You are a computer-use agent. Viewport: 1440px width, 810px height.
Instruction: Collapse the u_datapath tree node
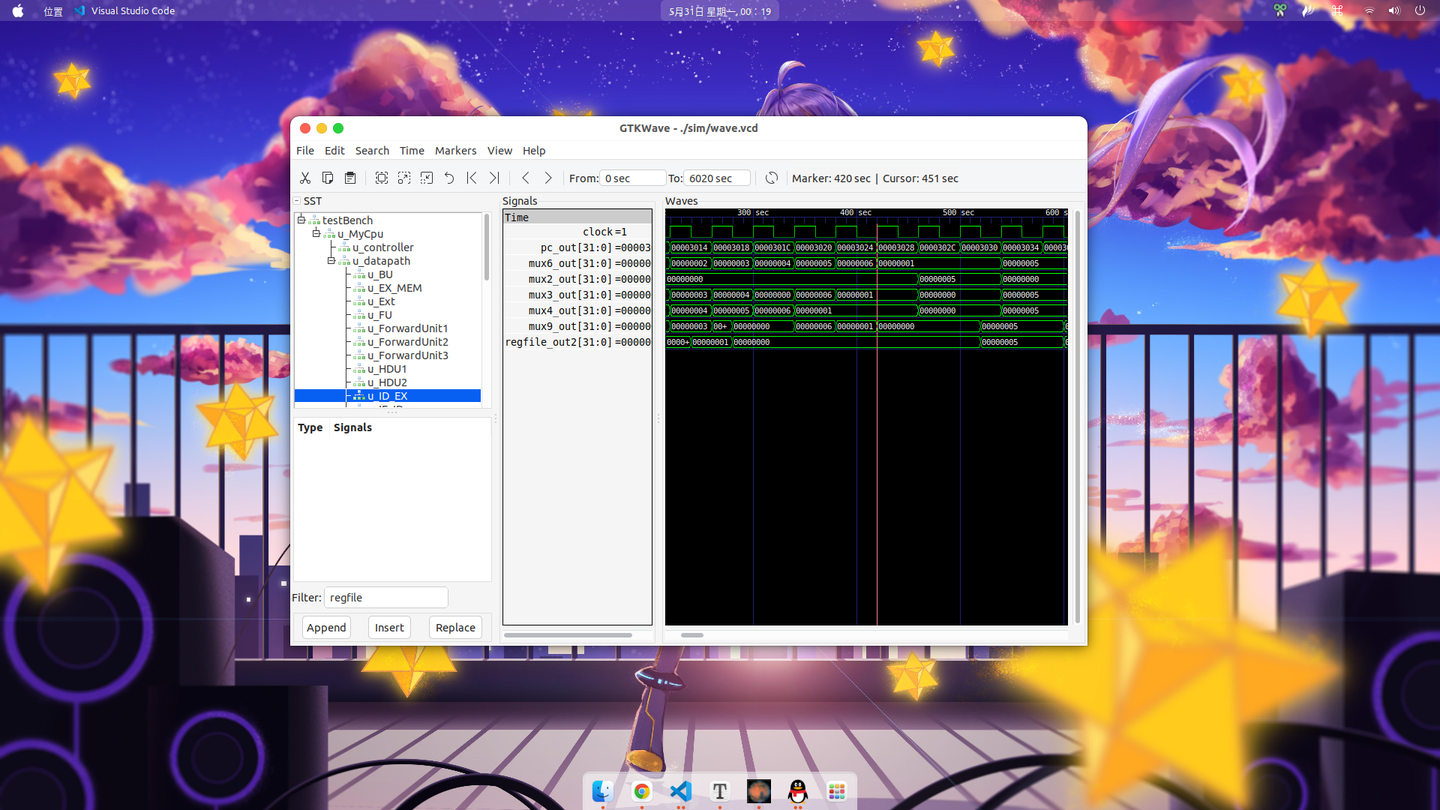[x=329, y=260]
